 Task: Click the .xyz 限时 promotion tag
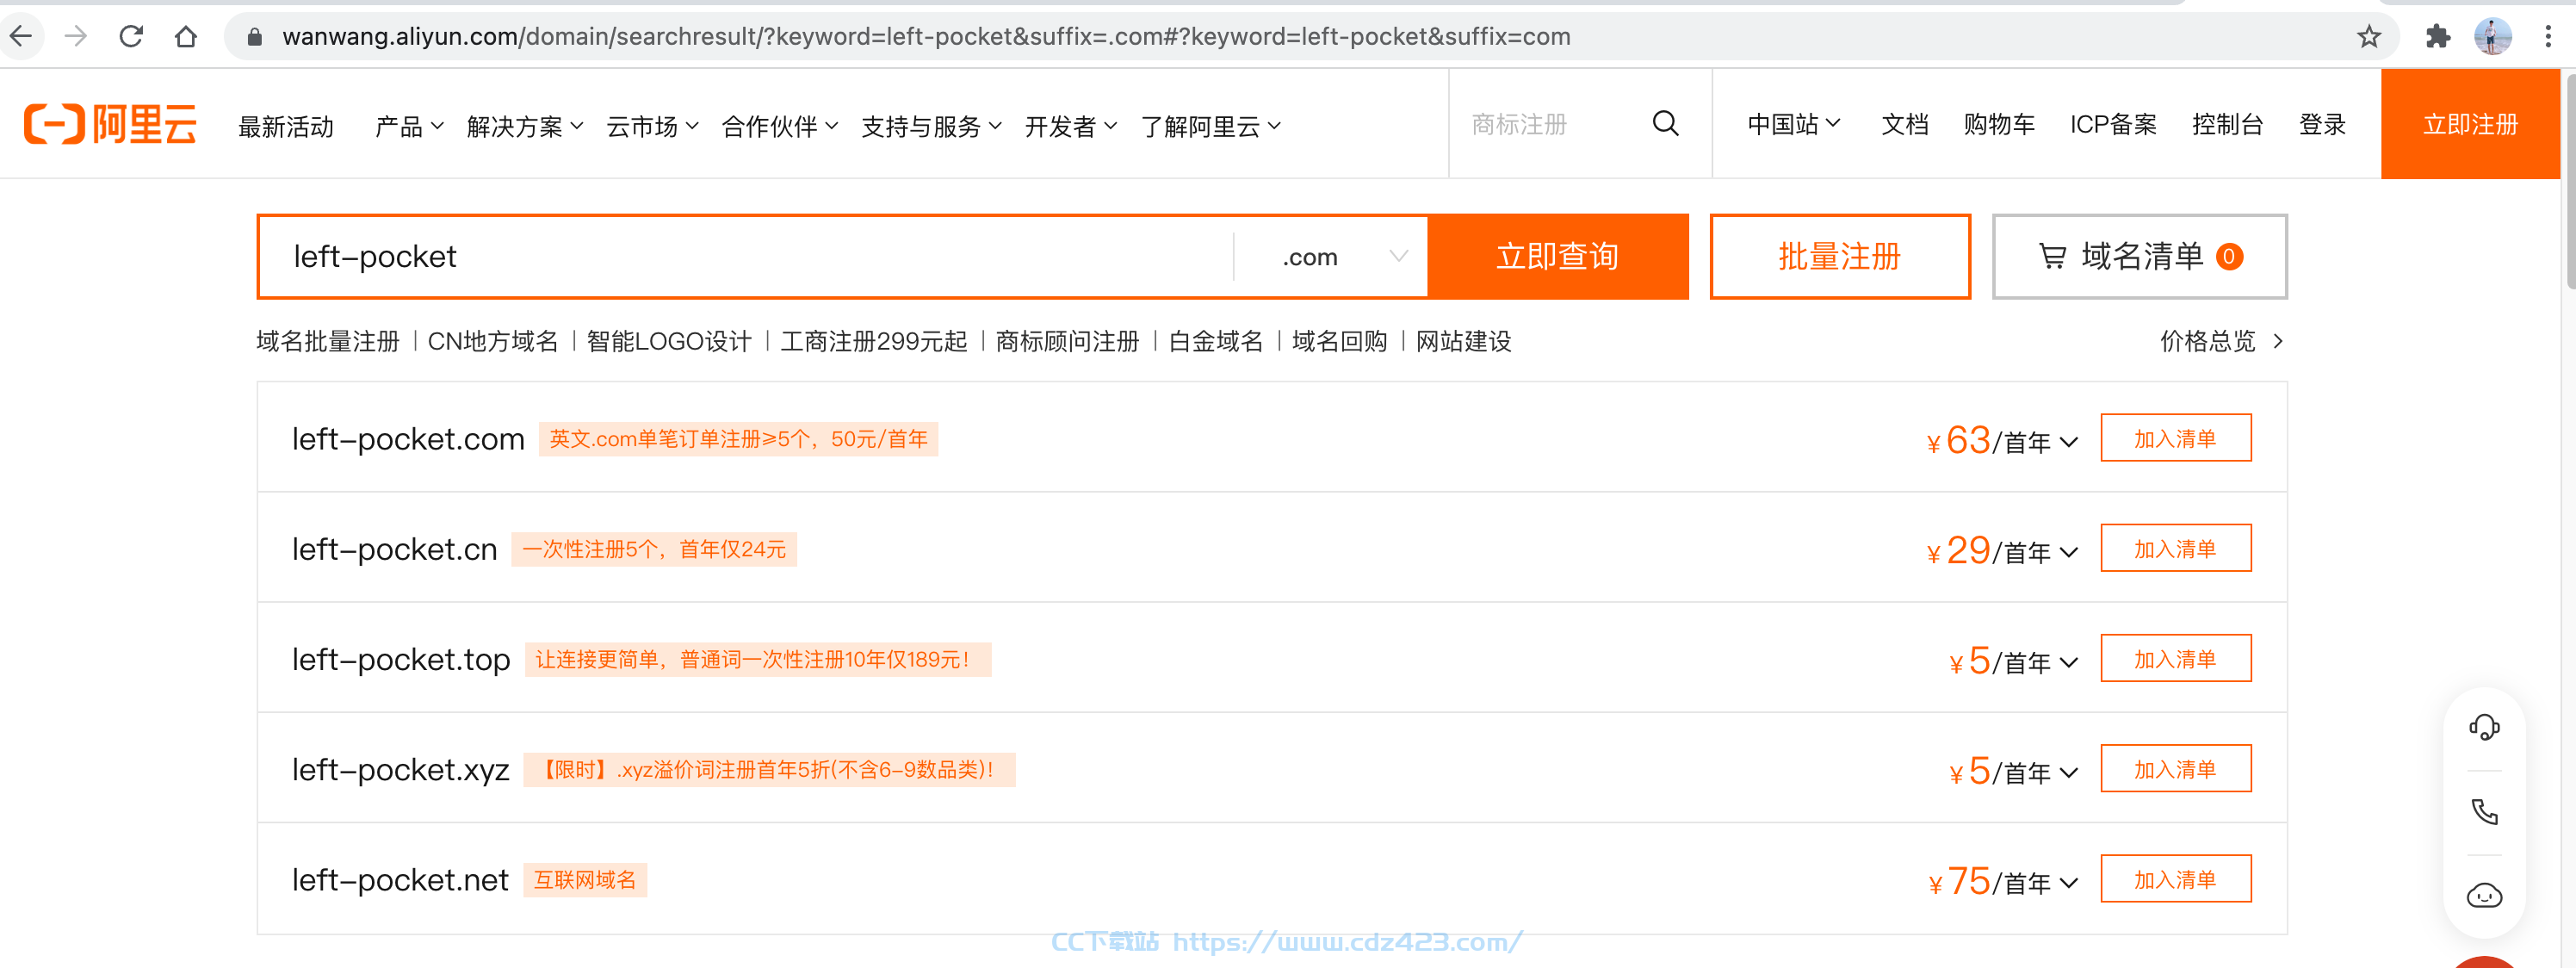(x=769, y=770)
